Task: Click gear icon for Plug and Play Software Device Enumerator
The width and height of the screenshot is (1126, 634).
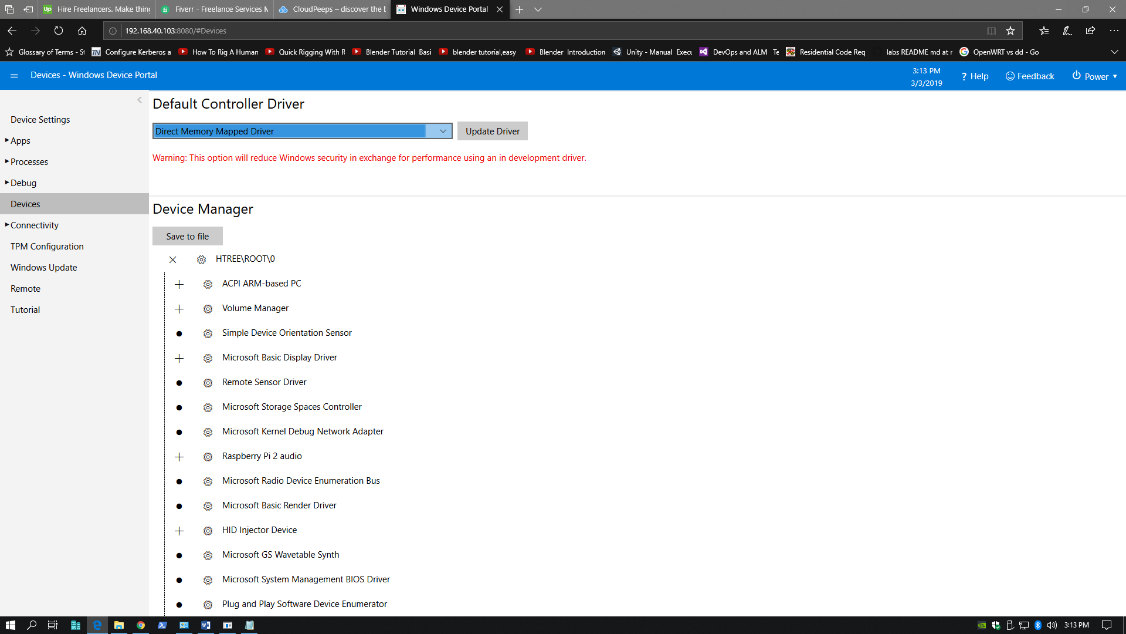Action: point(208,605)
